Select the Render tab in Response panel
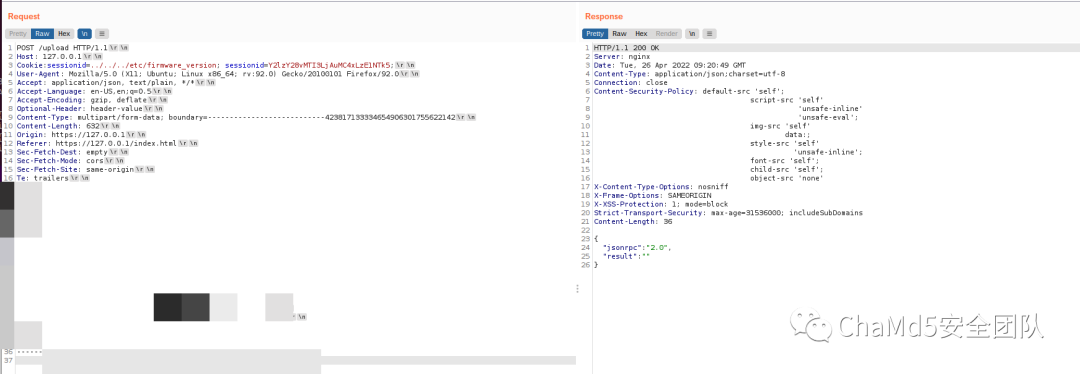1080x374 pixels. [x=666, y=33]
